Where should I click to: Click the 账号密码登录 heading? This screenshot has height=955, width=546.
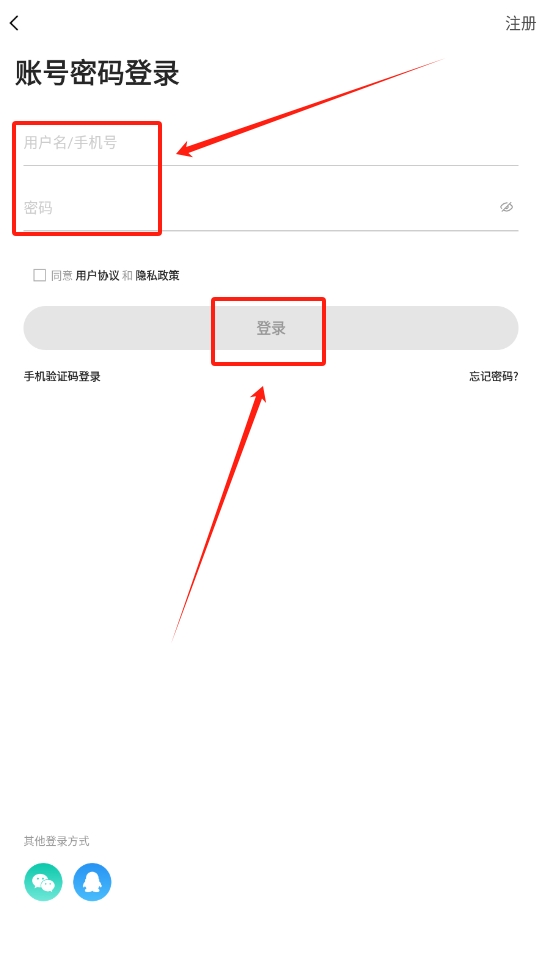click(97, 74)
